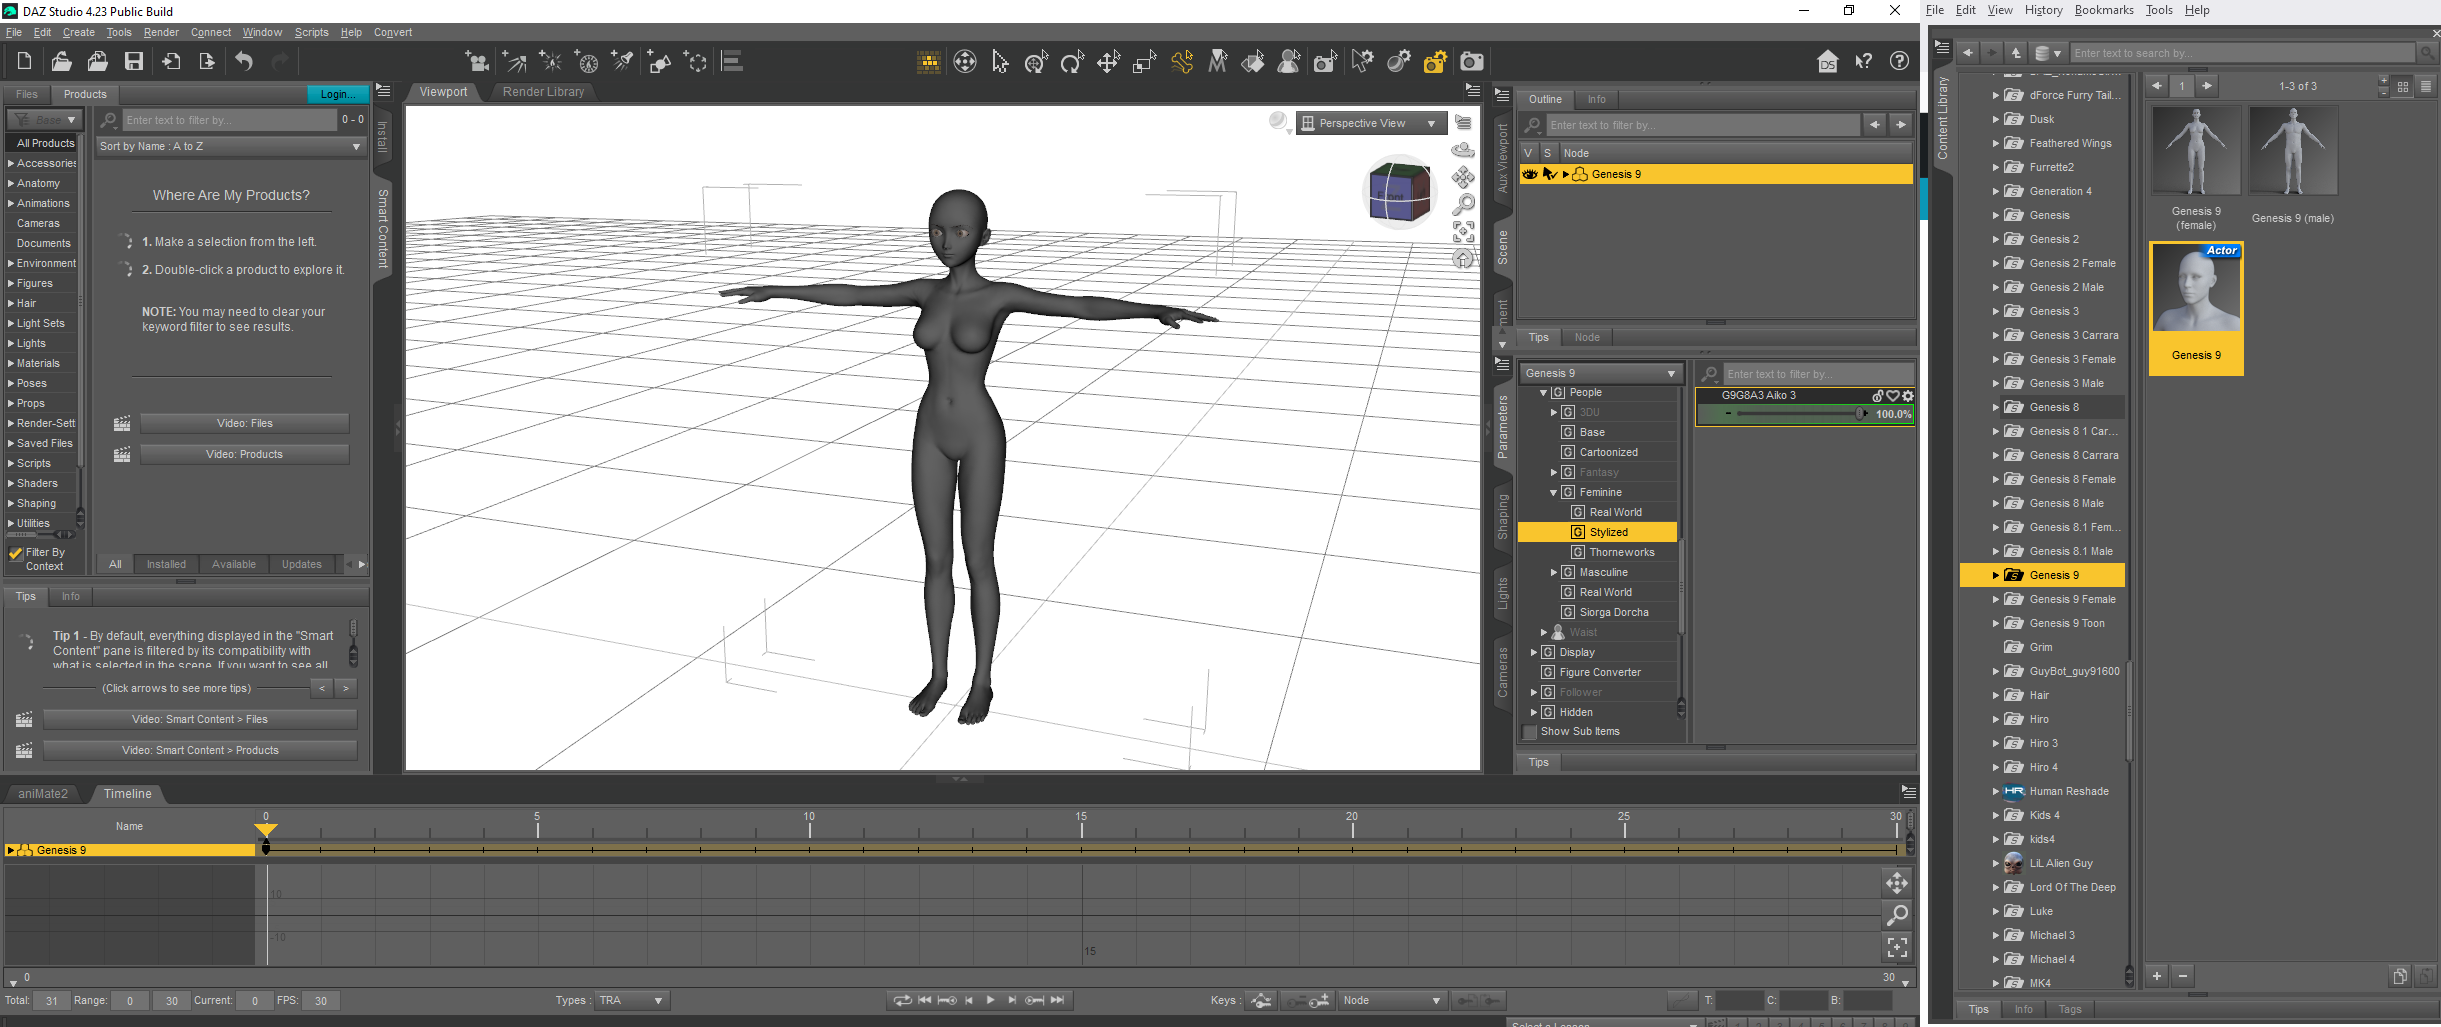The height and width of the screenshot is (1027, 2441).
Task: Toggle visibility eye for Genesis 9 node
Action: point(1529,174)
